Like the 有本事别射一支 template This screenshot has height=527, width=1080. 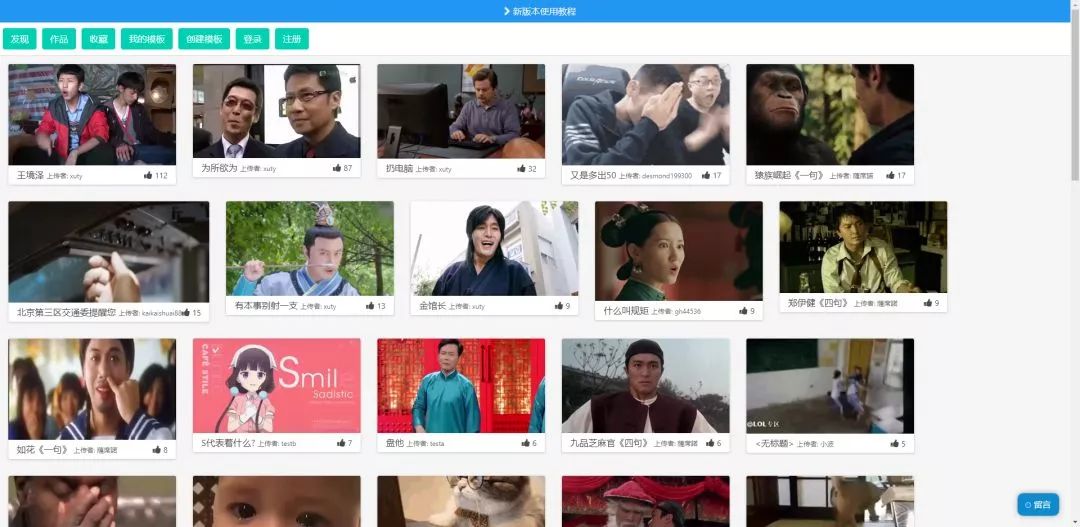371,306
